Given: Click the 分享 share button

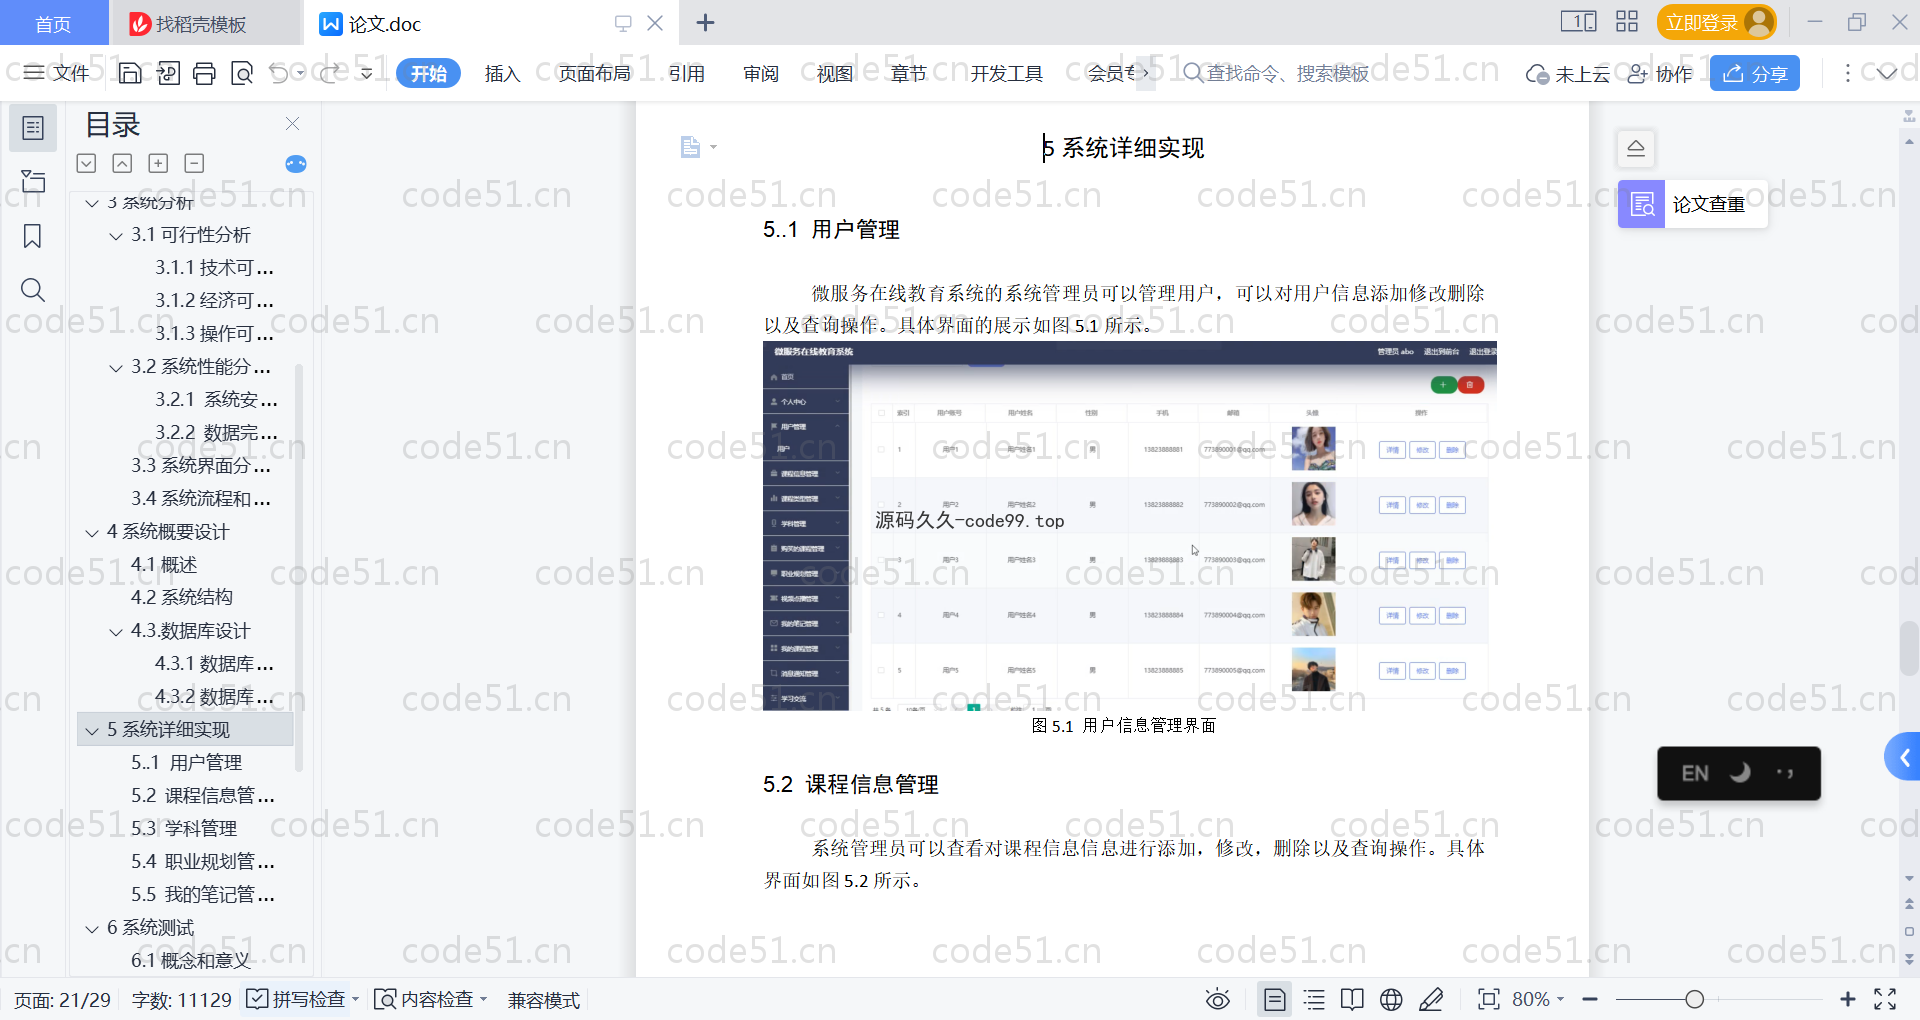Looking at the screenshot, I should (x=1755, y=73).
